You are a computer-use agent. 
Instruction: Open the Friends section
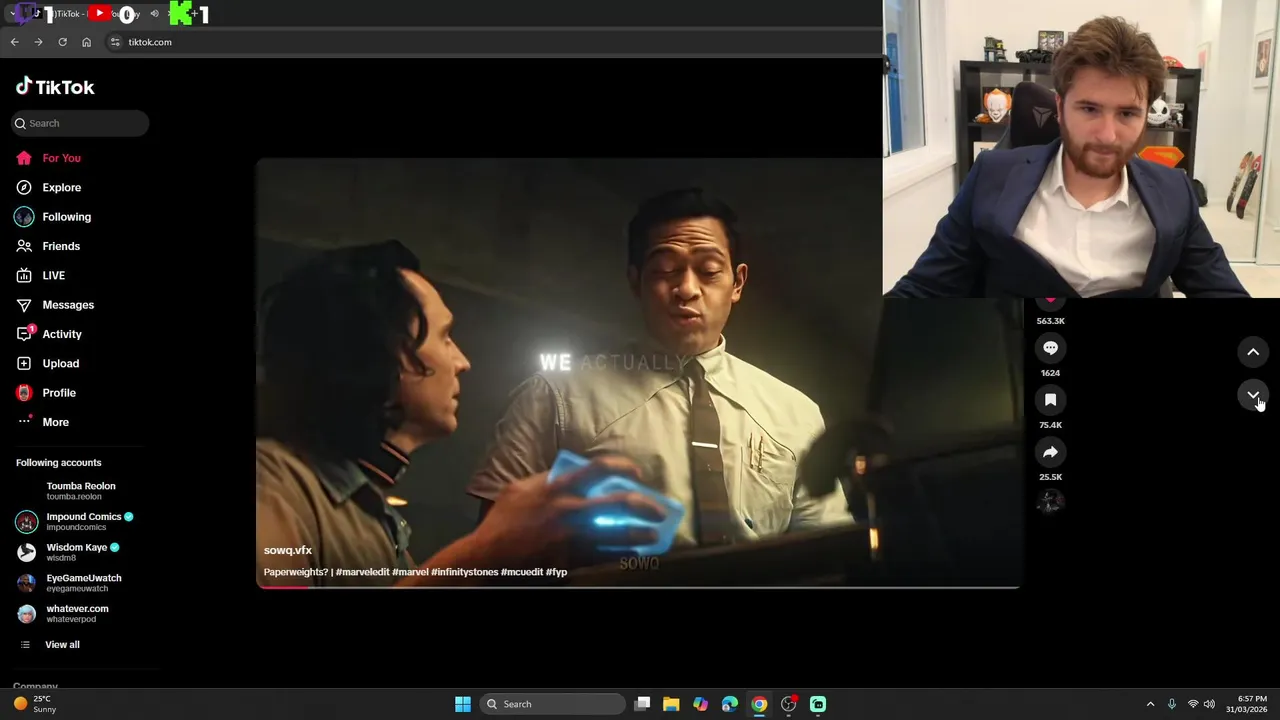click(48, 246)
